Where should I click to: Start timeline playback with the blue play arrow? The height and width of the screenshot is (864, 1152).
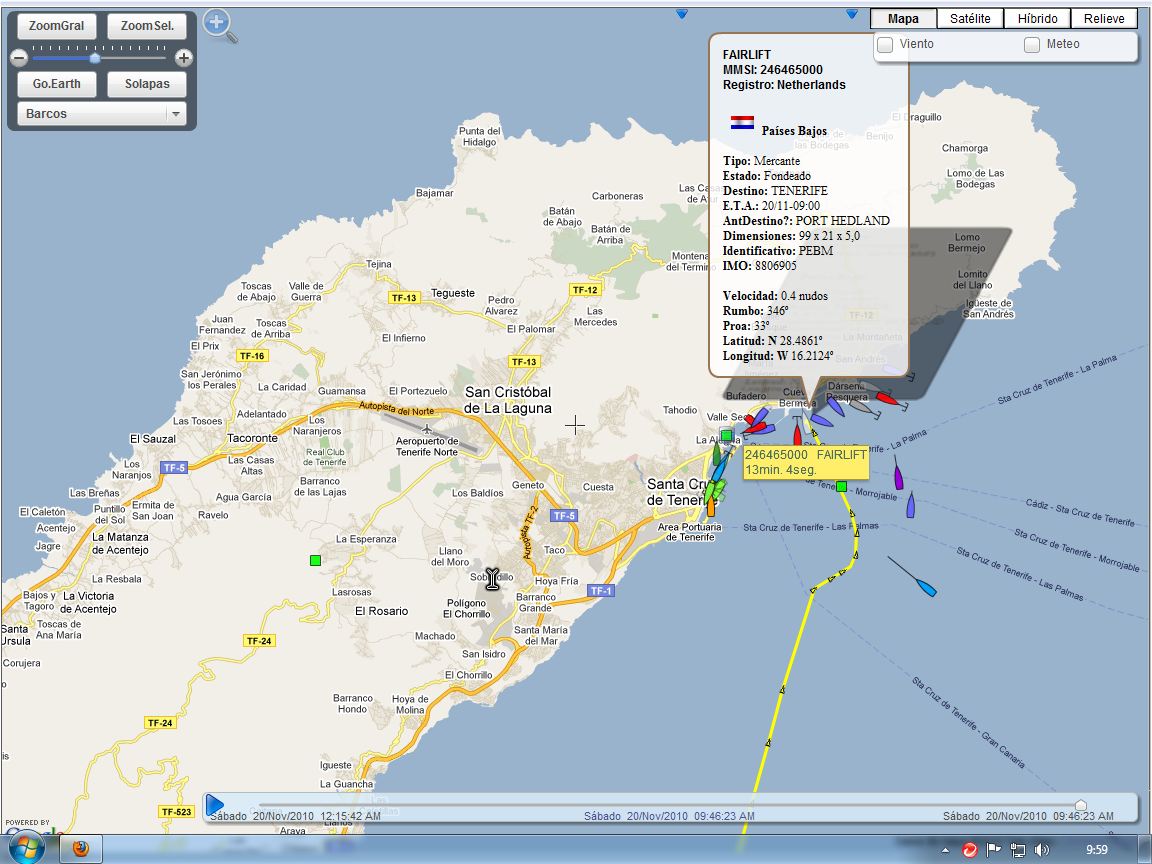pos(215,804)
